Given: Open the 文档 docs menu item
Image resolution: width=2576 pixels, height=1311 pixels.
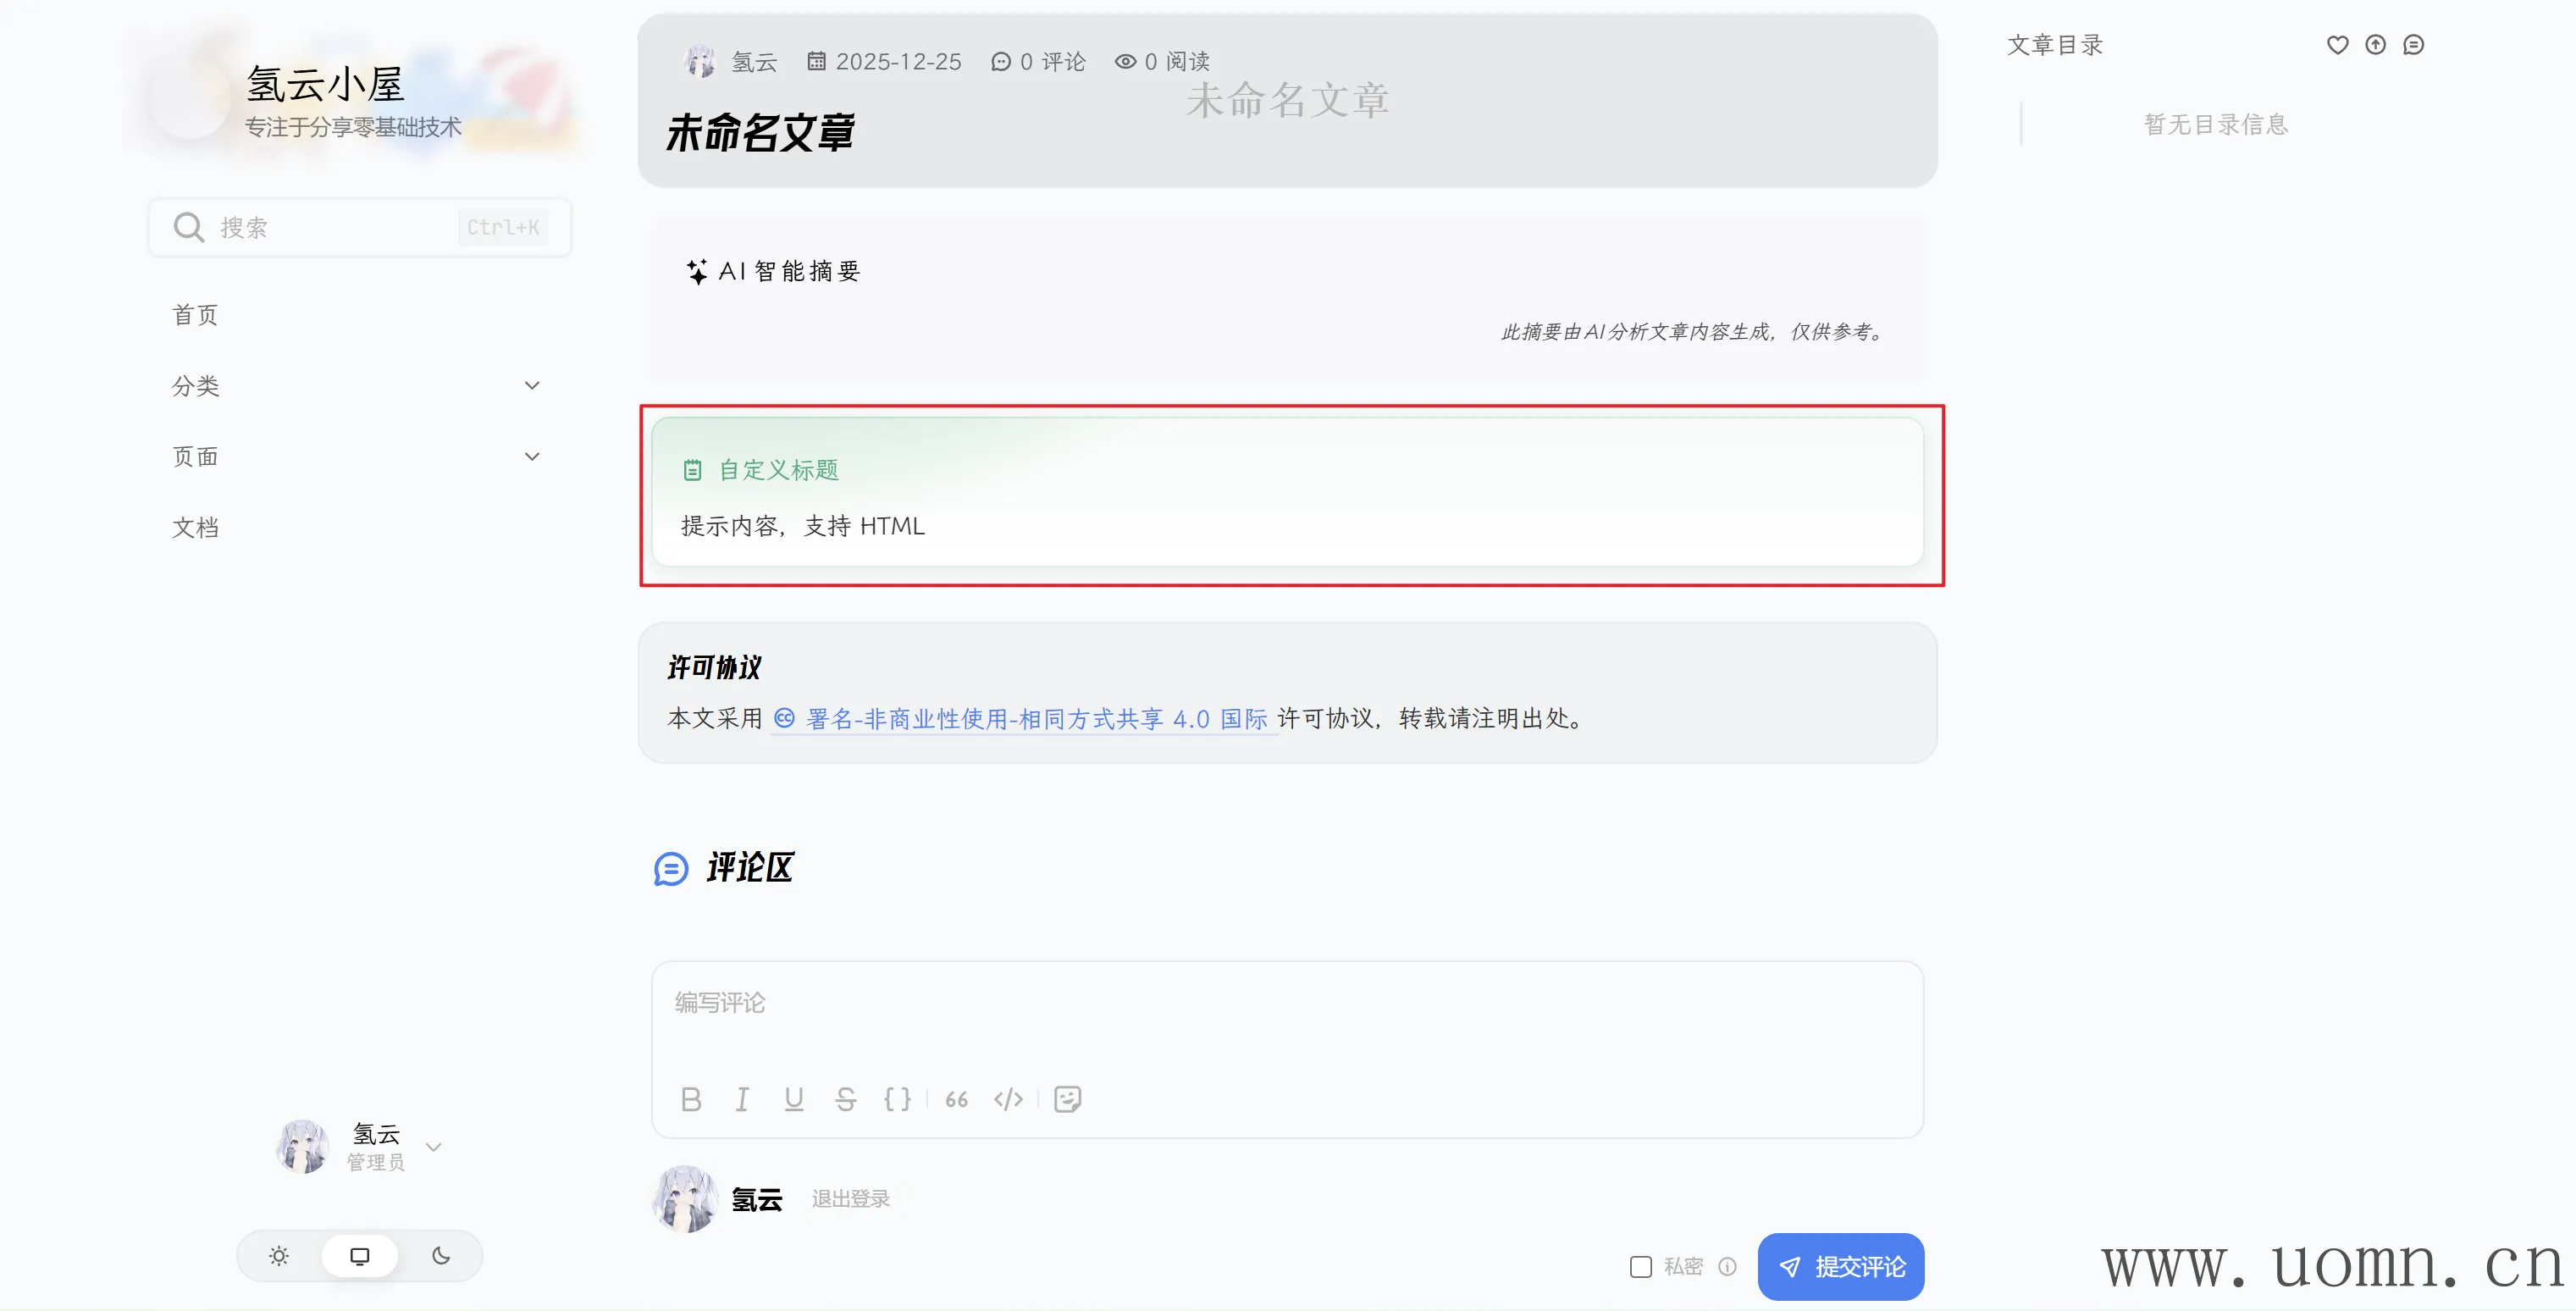Looking at the screenshot, I should point(195,528).
